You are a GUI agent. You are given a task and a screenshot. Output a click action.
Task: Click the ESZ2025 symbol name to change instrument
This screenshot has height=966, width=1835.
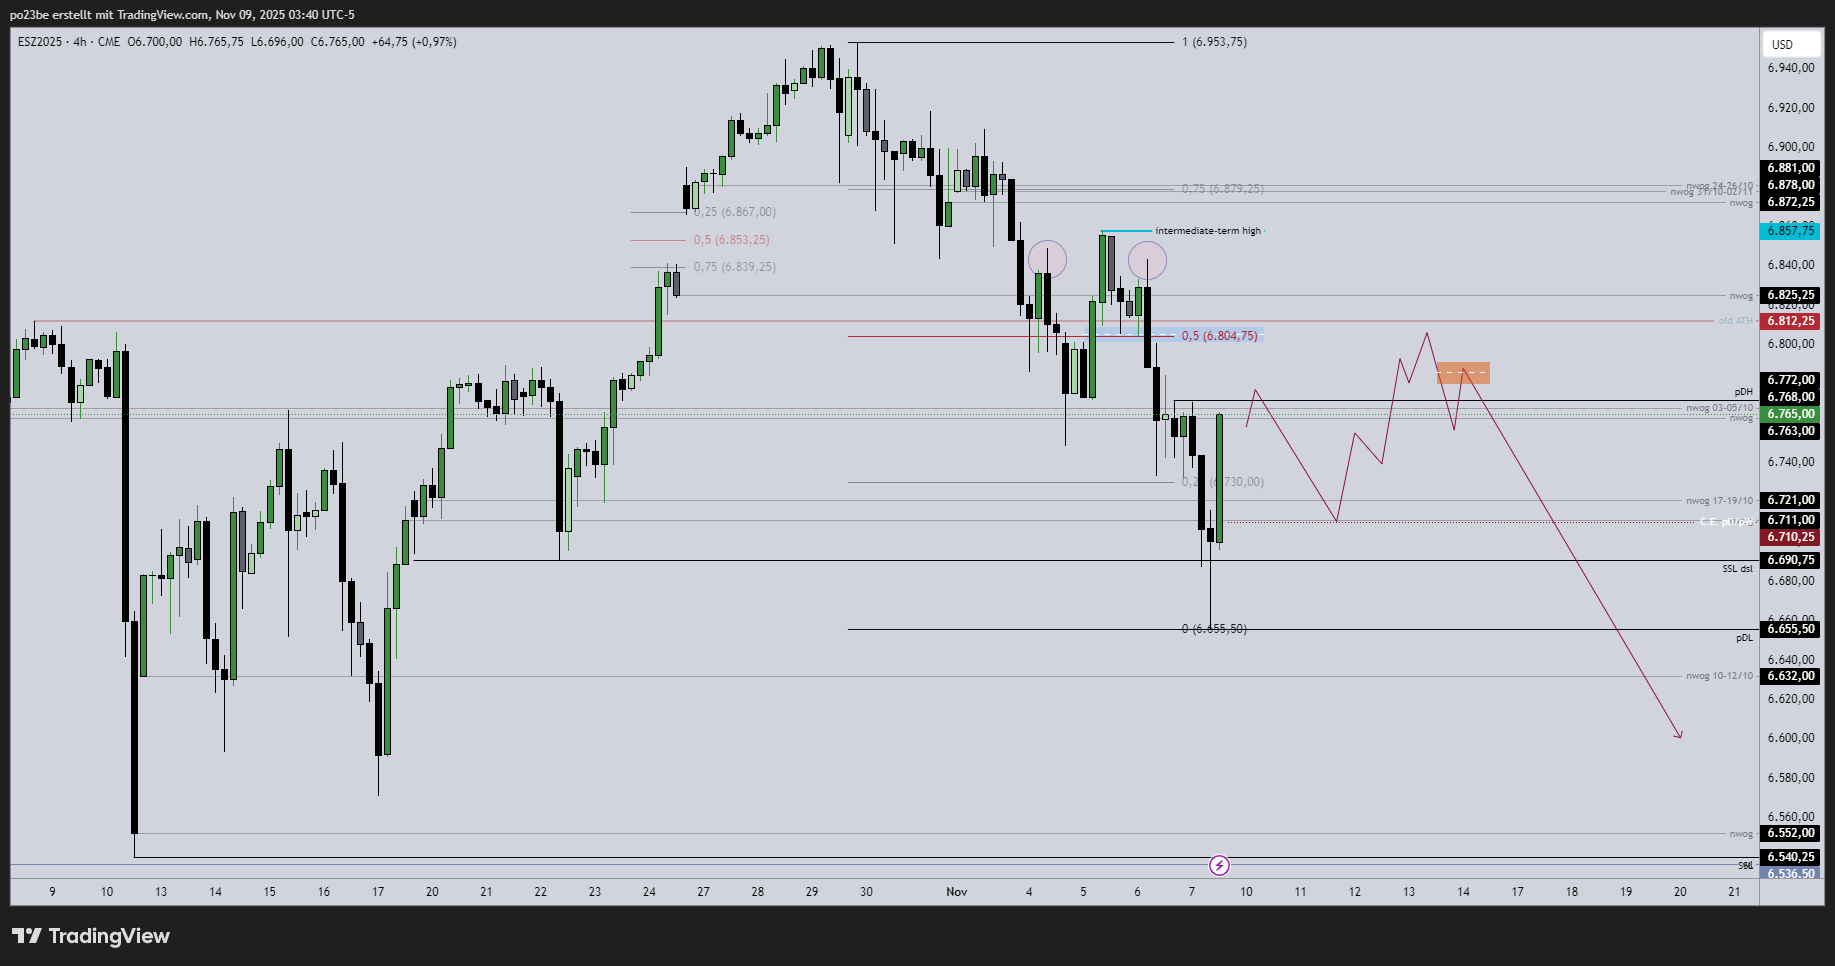[x=38, y=42]
